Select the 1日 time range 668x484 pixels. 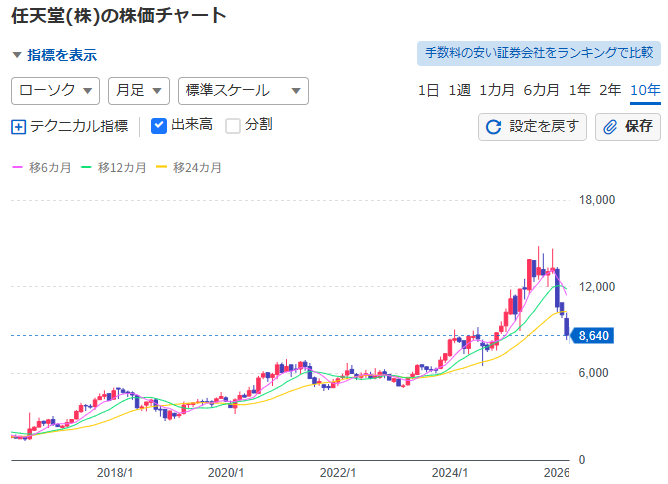pyautogui.click(x=428, y=90)
